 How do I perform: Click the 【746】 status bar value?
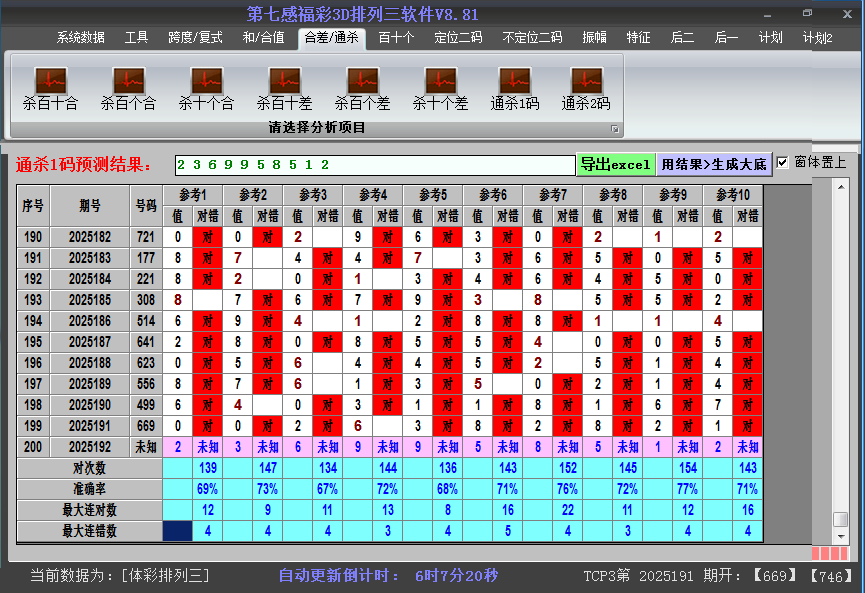click(x=831, y=576)
